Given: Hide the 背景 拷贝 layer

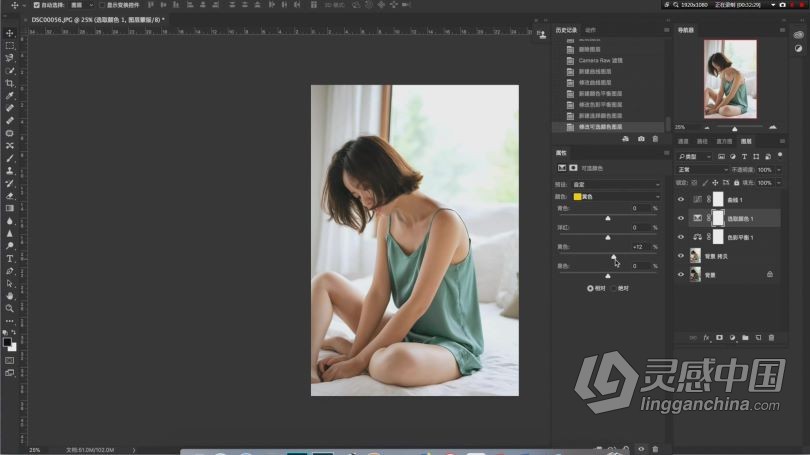Looking at the screenshot, I should [681, 256].
